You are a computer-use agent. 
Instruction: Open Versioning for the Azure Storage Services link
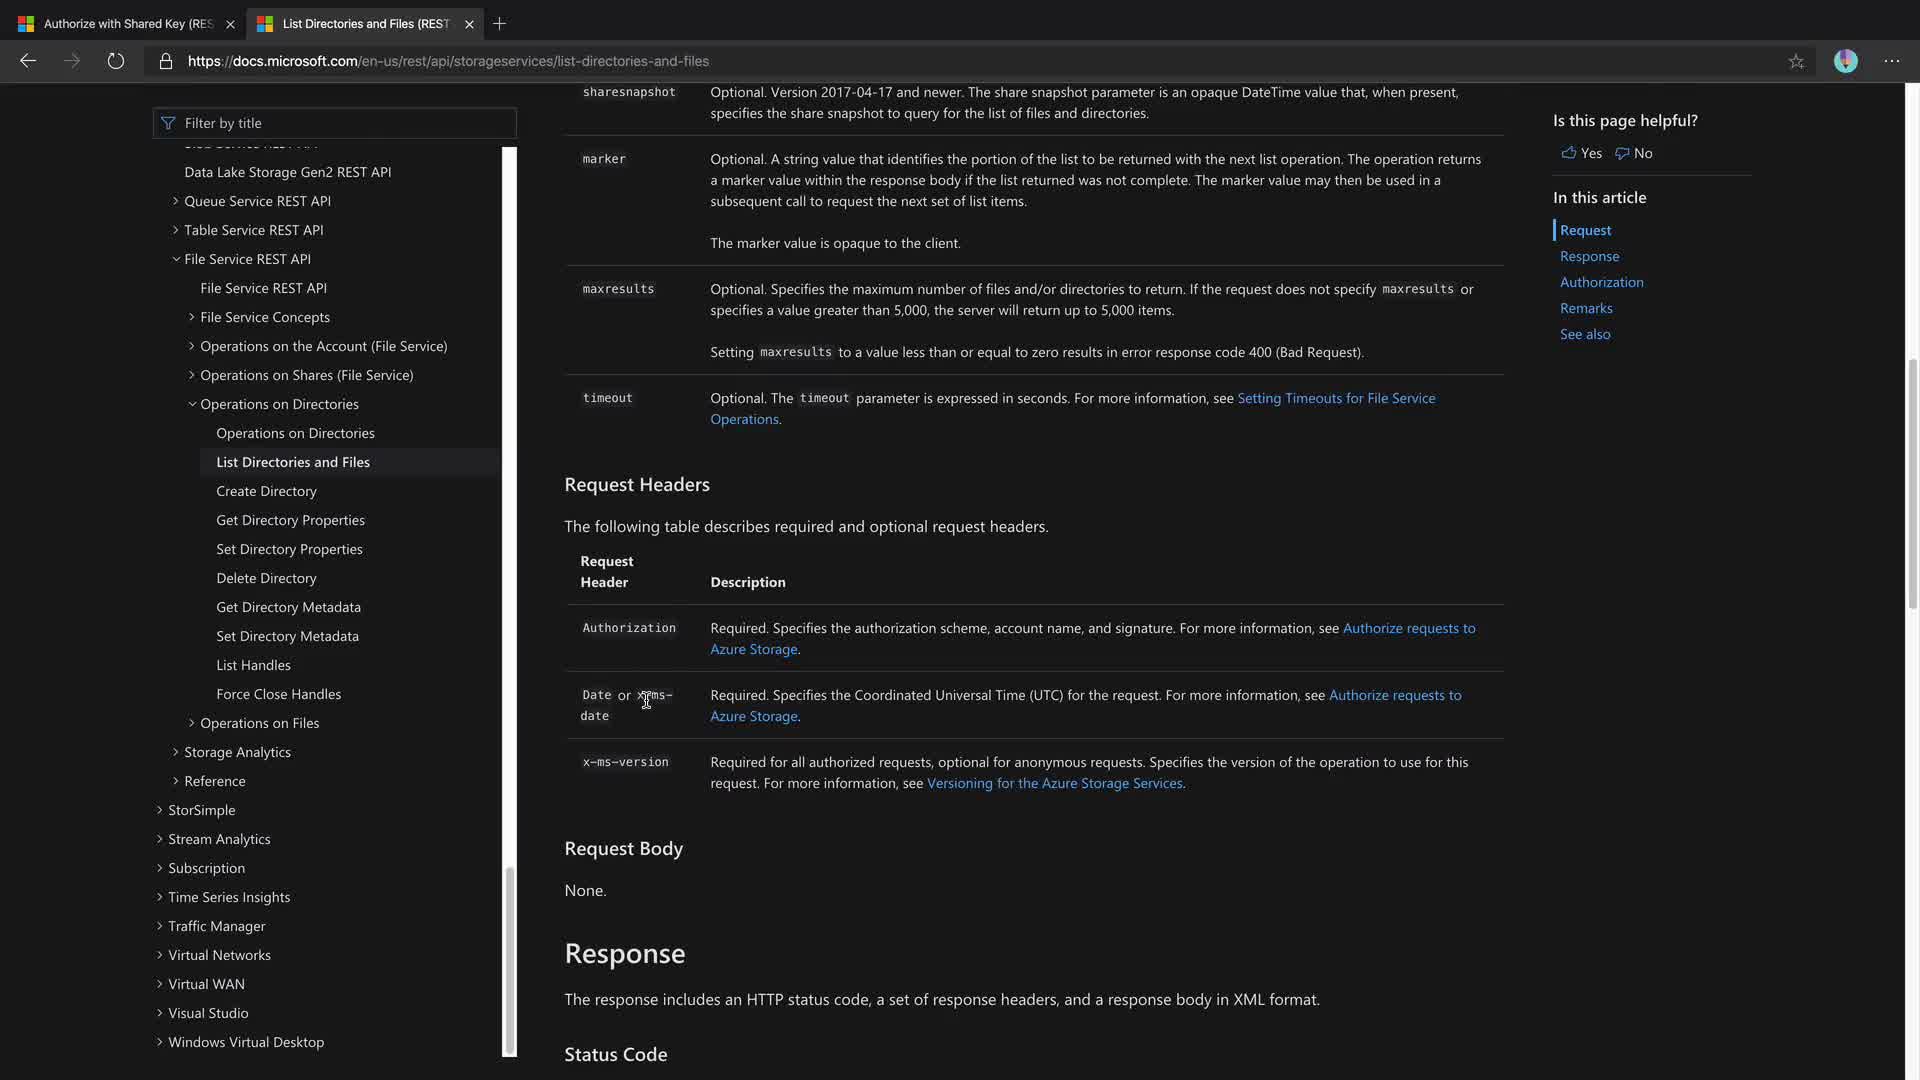tap(1054, 783)
